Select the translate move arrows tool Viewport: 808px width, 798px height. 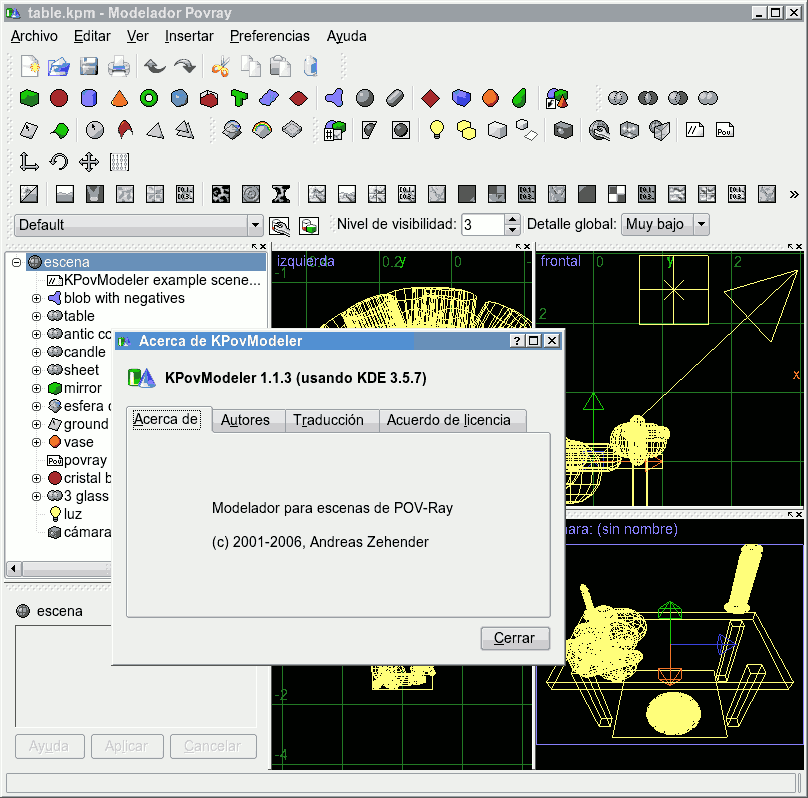click(x=89, y=162)
